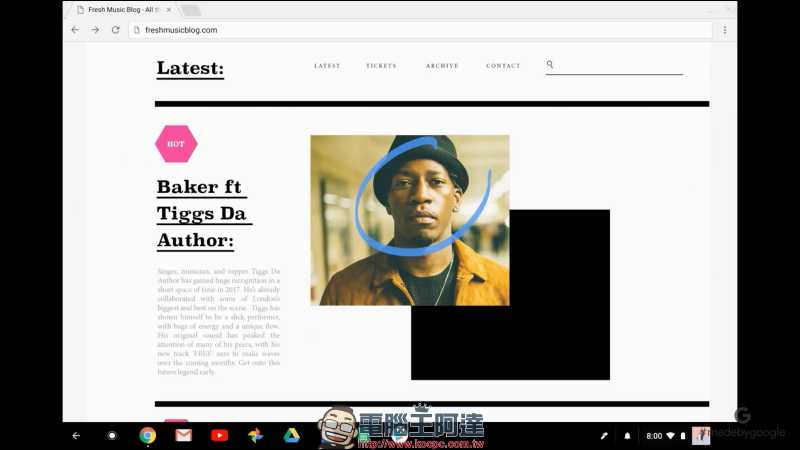
Task: Click the shelf back arrow button
Action: coord(76,436)
